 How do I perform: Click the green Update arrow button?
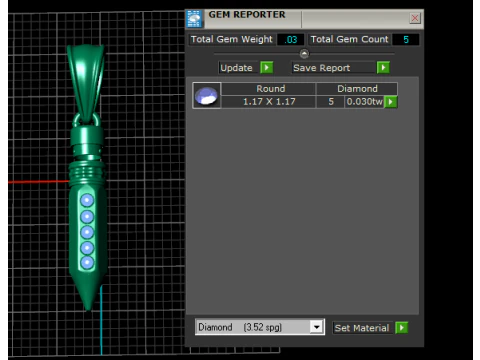pyautogui.click(x=267, y=68)
